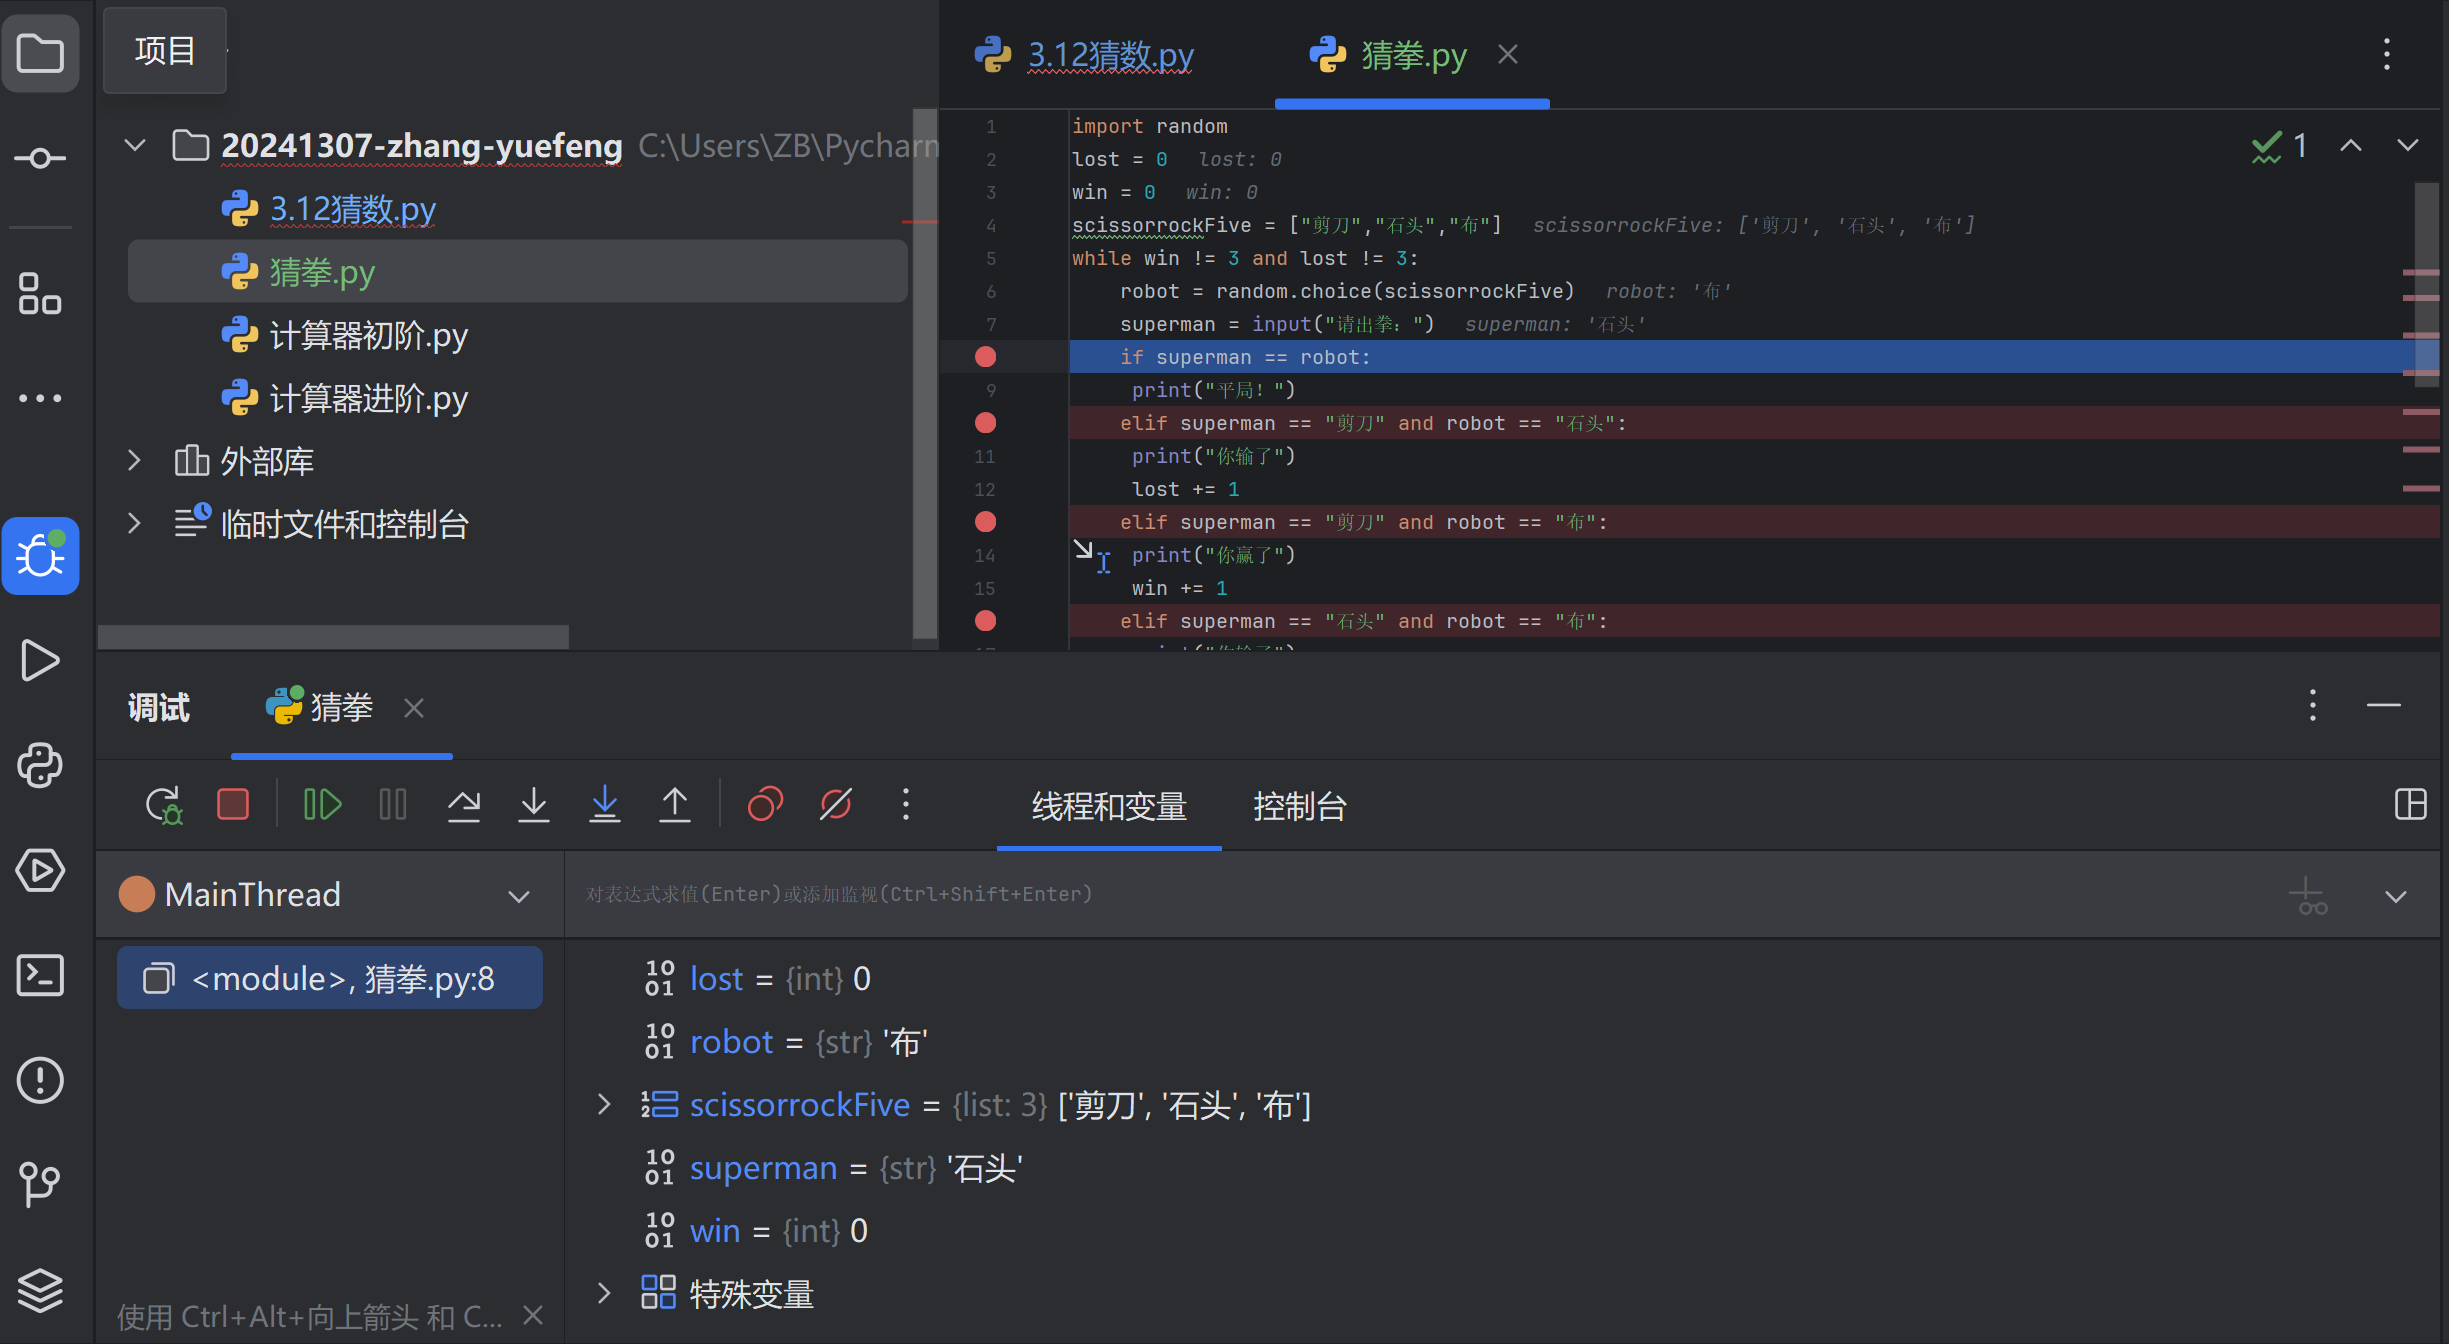
Task: Toggle breakpoint on code line 8
Action: pyautogui.click(x=985, y=357)
